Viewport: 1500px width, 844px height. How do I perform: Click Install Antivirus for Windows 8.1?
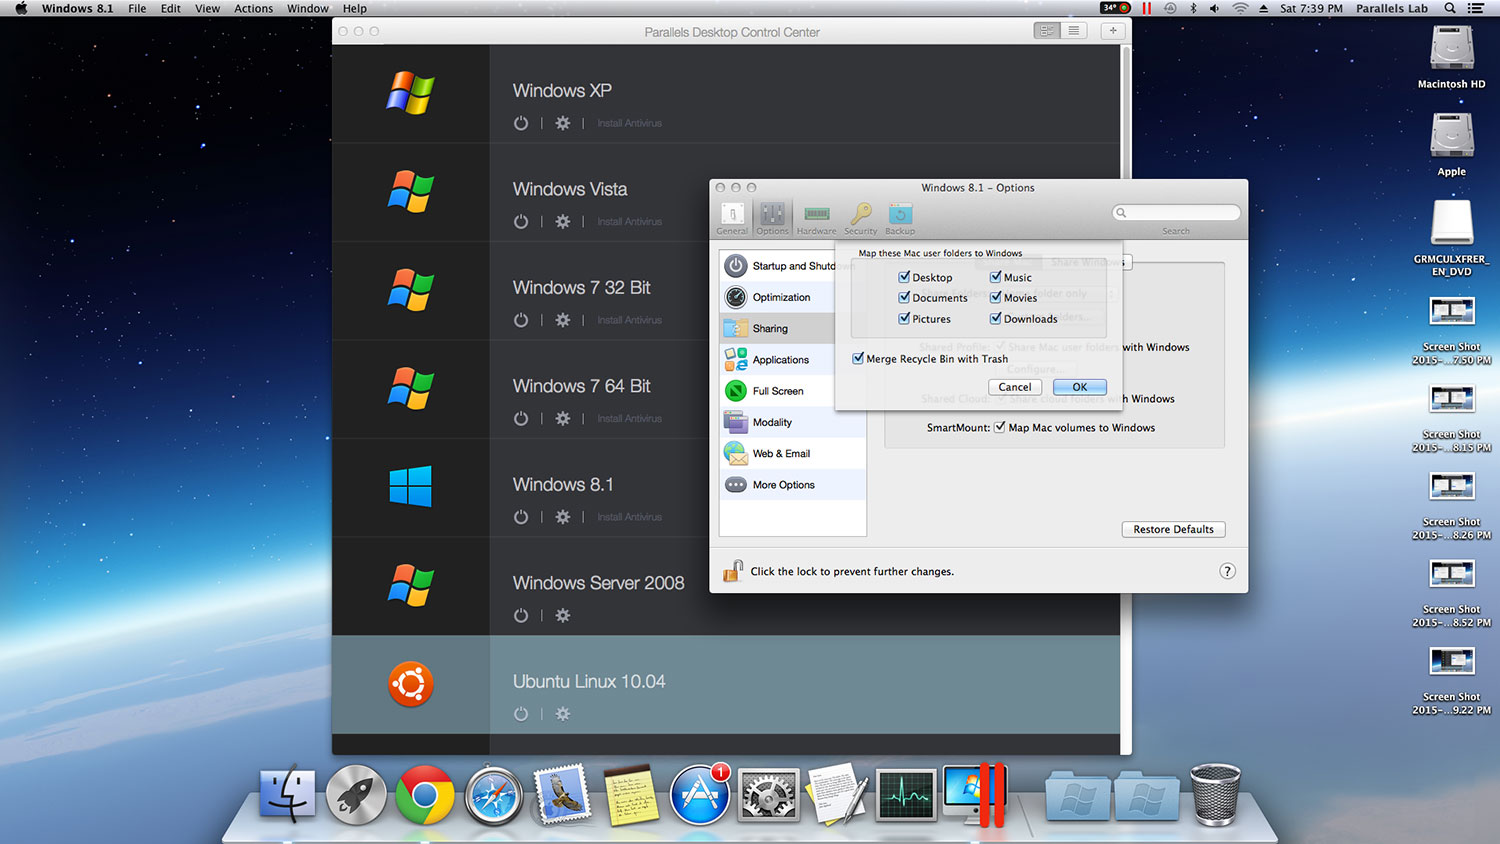[630, 517]
